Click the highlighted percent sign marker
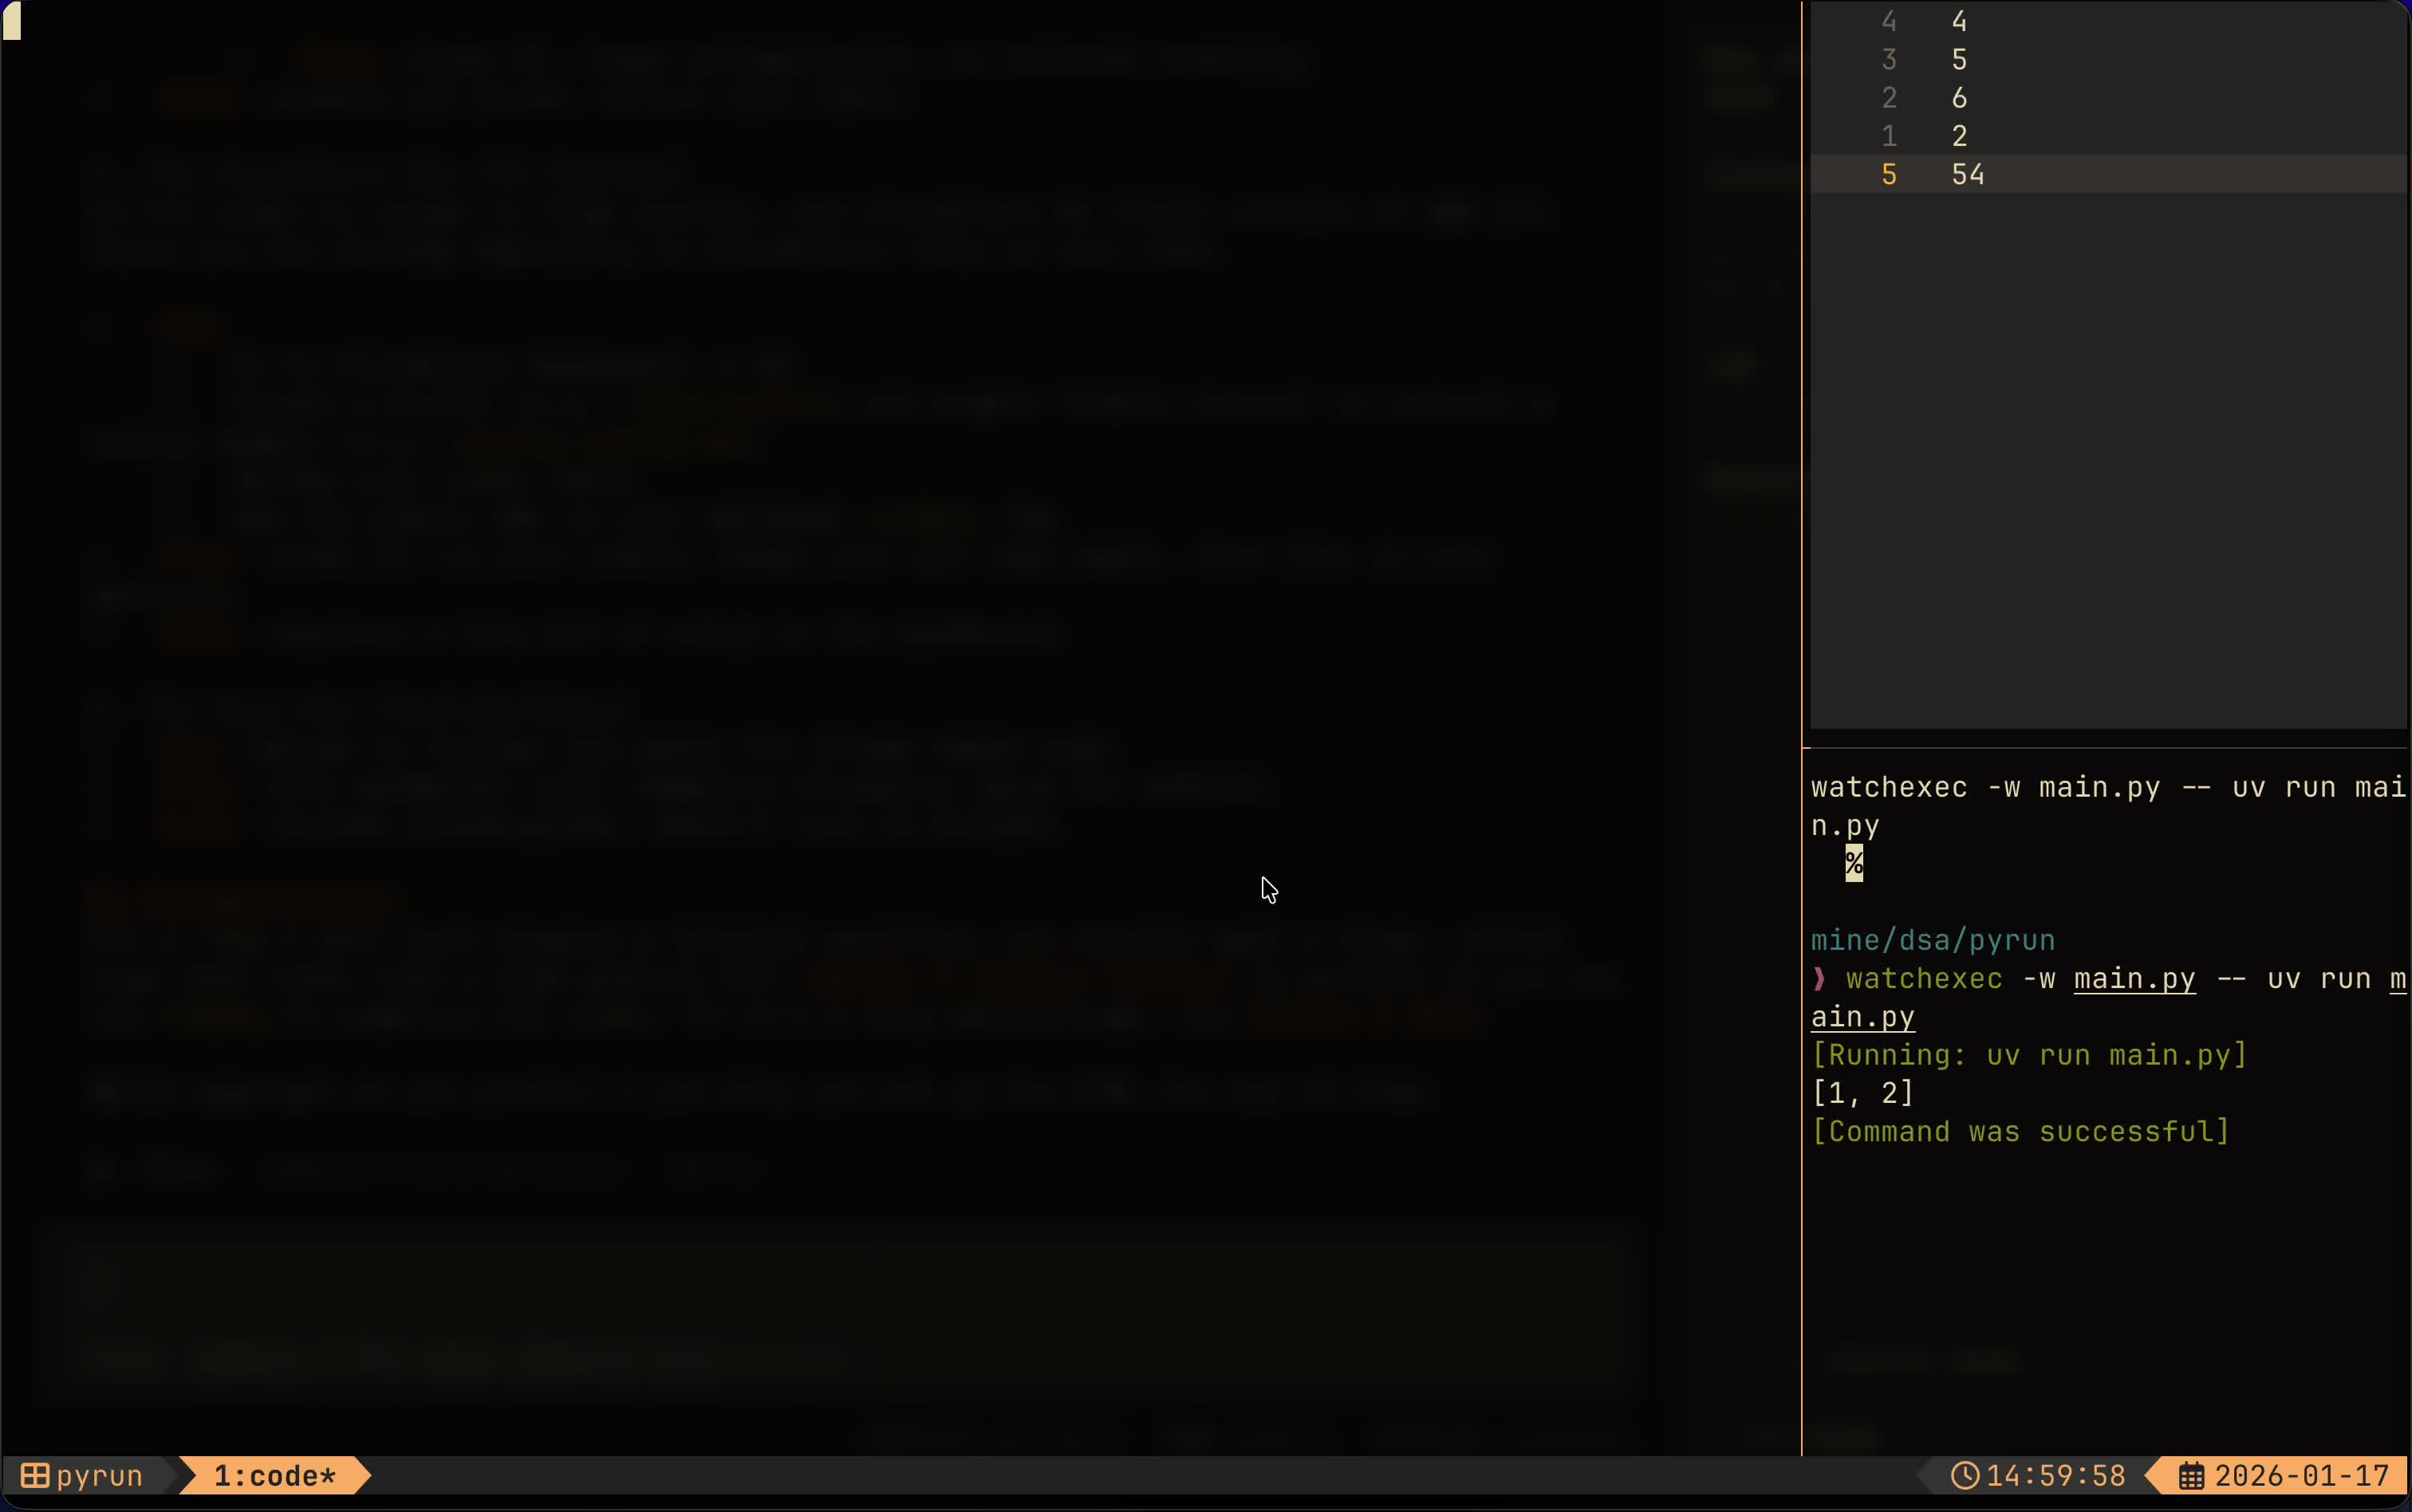 pos(1854,863)
